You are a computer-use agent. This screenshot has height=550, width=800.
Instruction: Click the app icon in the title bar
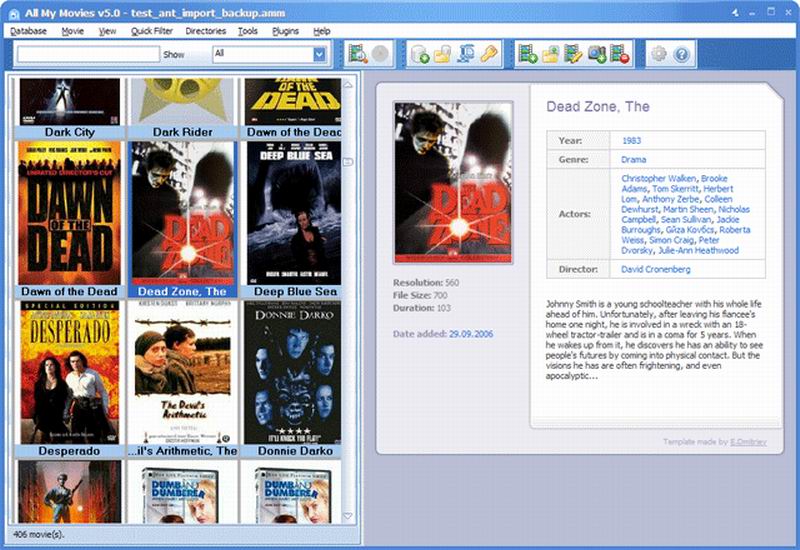[14, 13]
